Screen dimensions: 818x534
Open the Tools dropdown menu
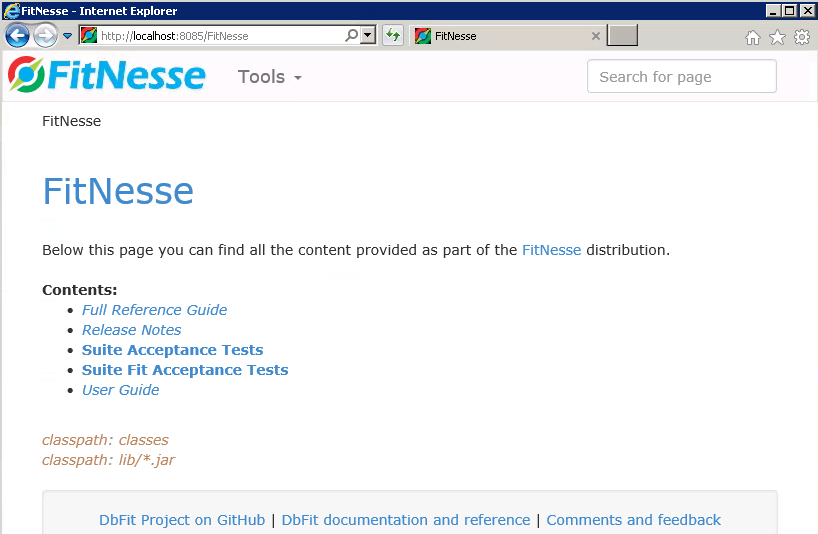[270, 77]
